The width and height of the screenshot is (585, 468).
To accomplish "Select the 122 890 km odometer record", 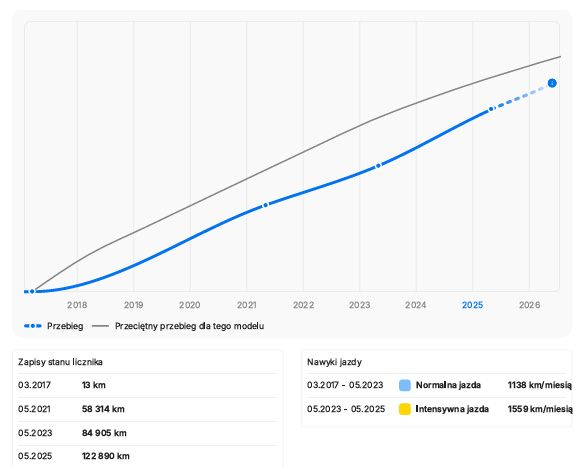I will pos(106,456).
